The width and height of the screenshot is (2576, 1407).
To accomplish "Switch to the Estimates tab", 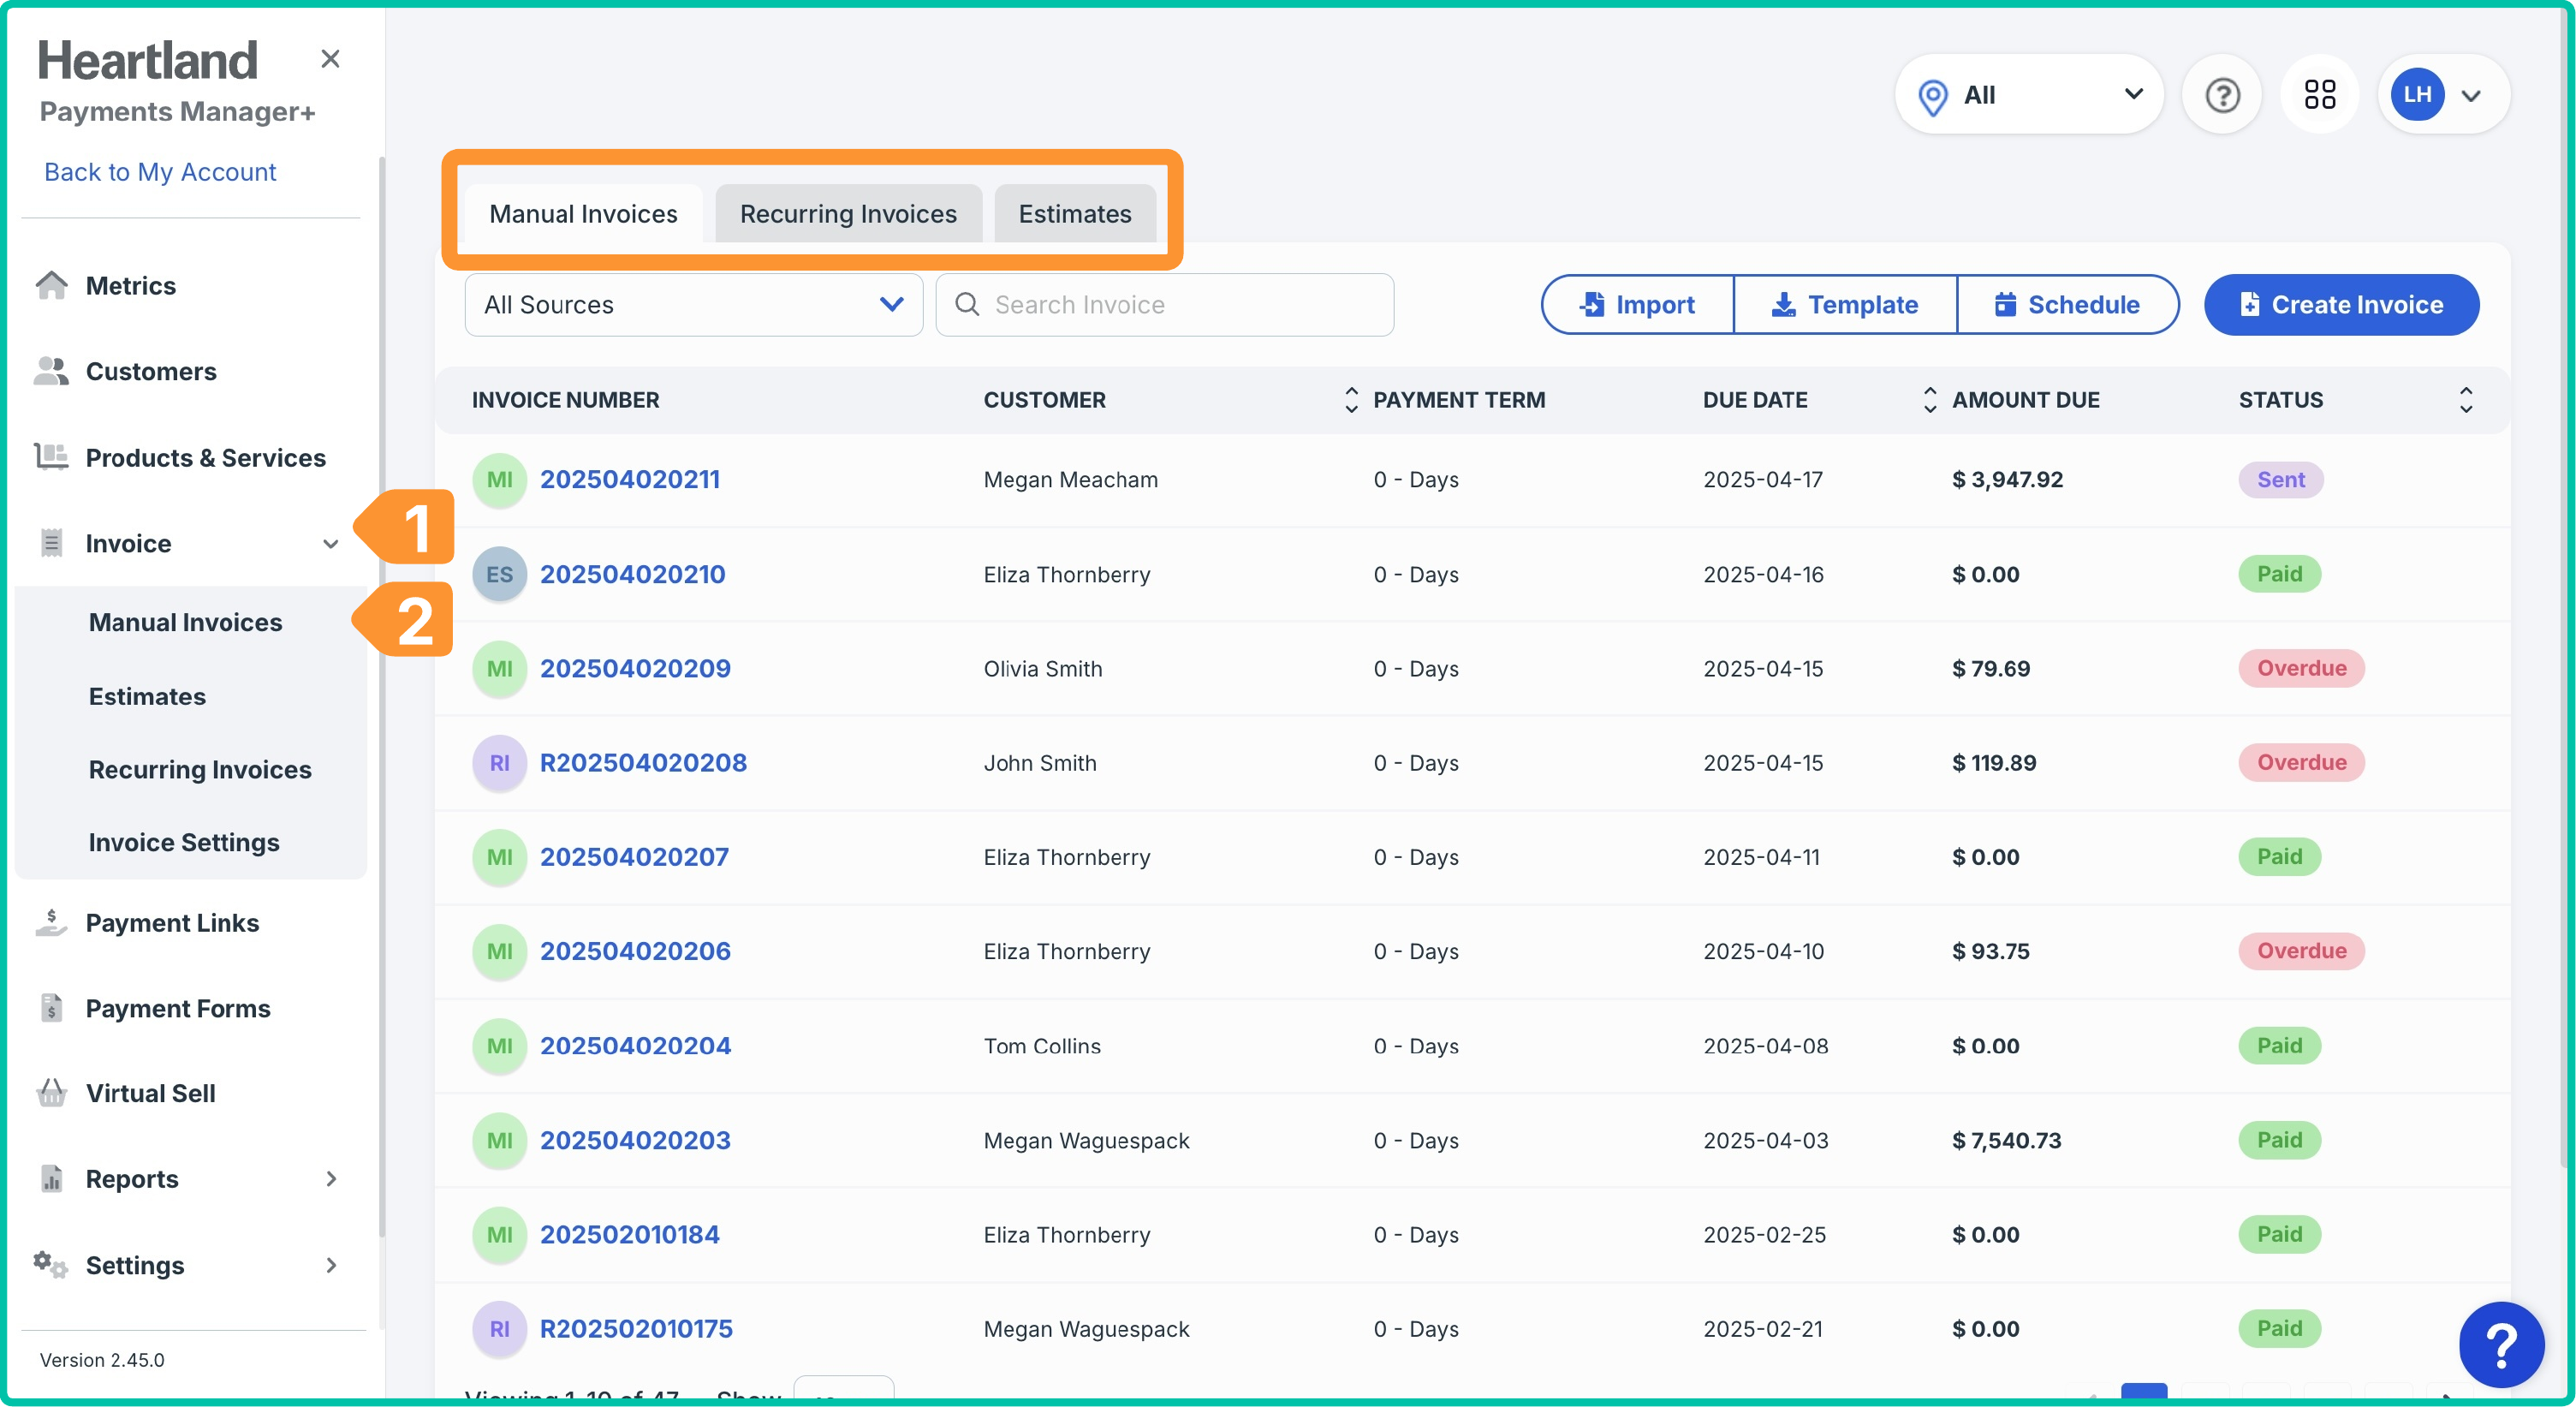I will tap(1075, 214).
